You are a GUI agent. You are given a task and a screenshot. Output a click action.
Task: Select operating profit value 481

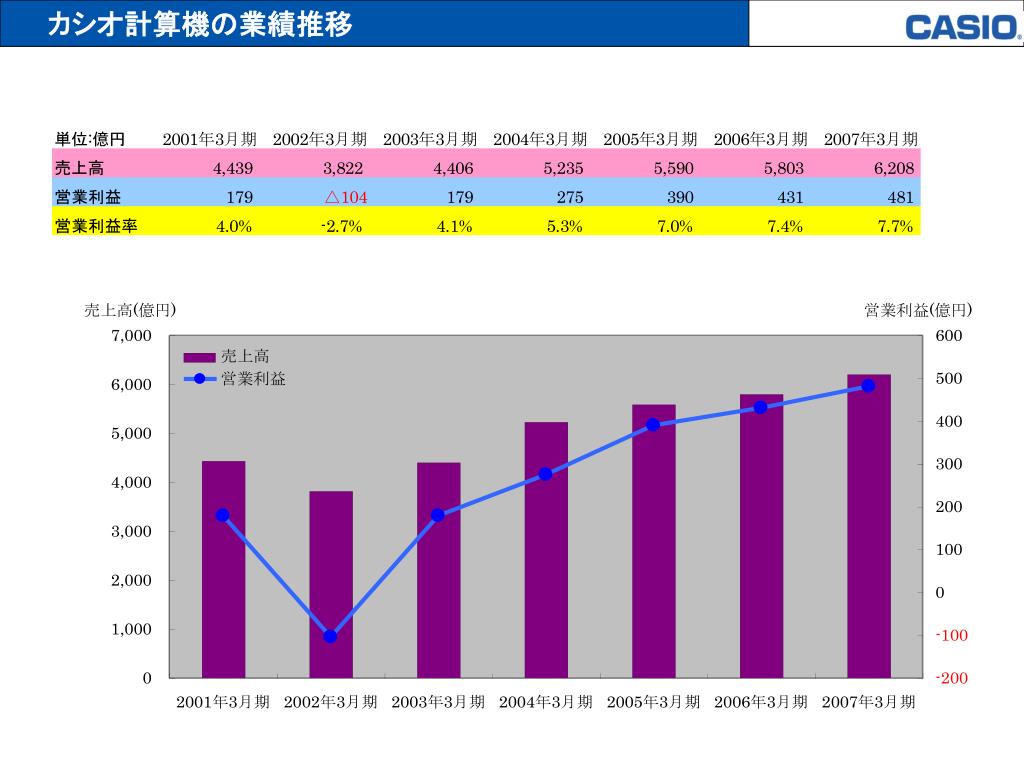click(x=901, y=197)
